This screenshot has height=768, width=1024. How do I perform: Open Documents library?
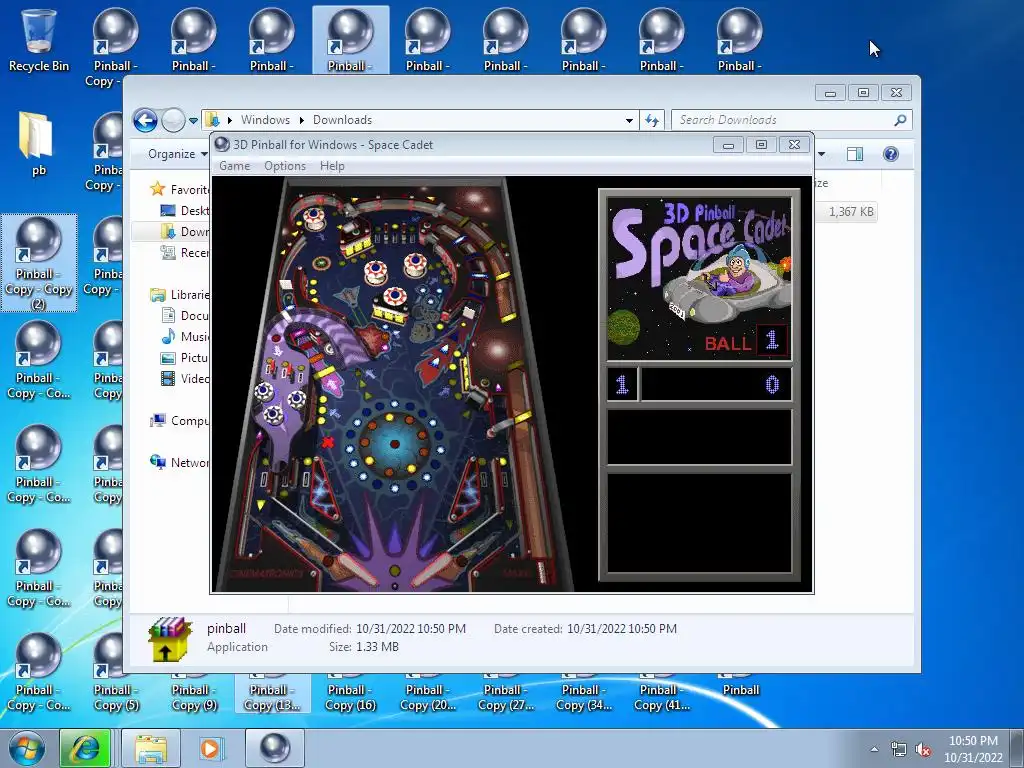pos(185,315)
